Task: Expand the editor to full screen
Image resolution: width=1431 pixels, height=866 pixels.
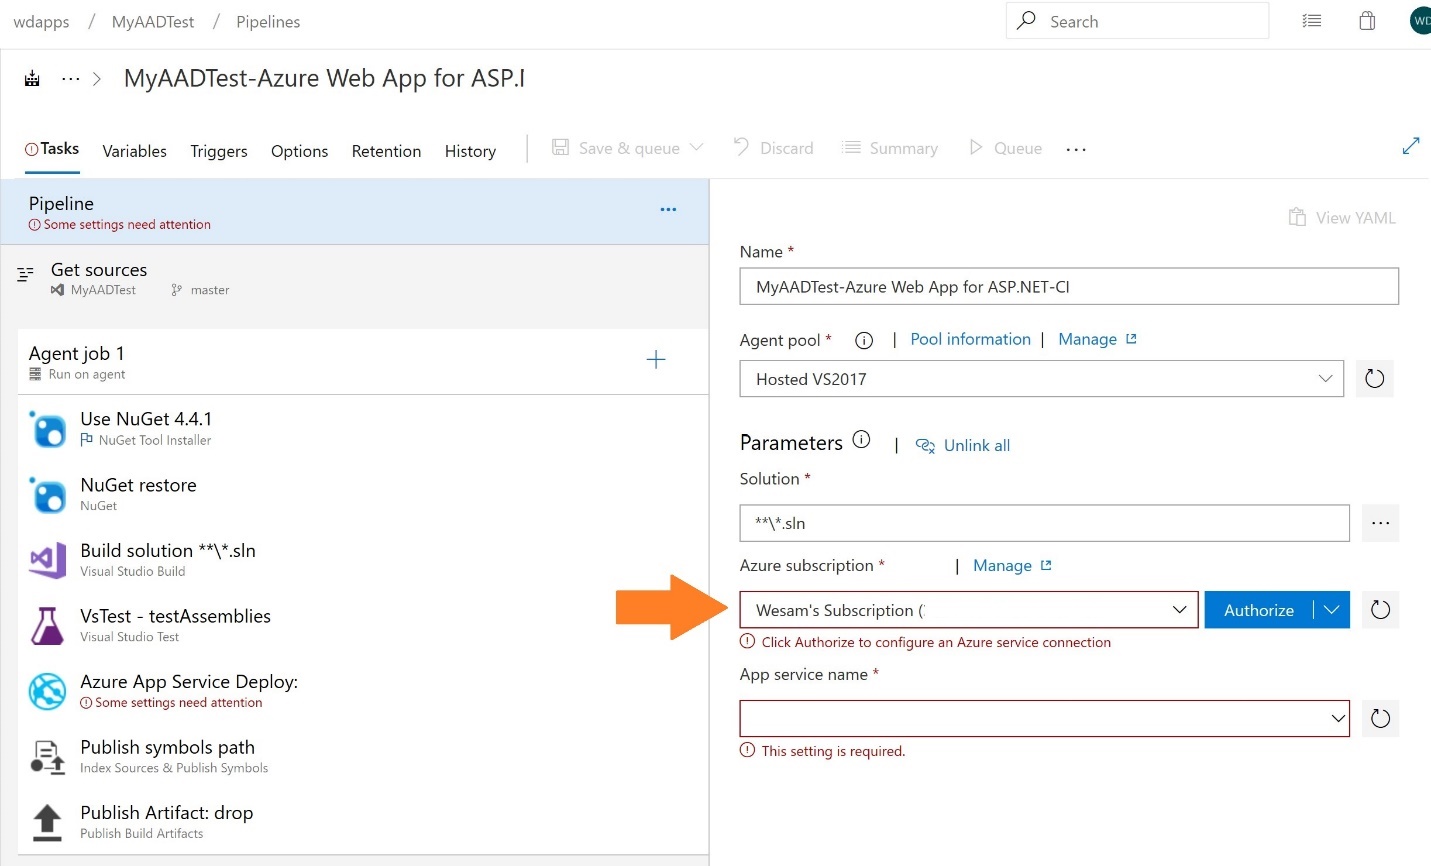Action: (1411, 146)
